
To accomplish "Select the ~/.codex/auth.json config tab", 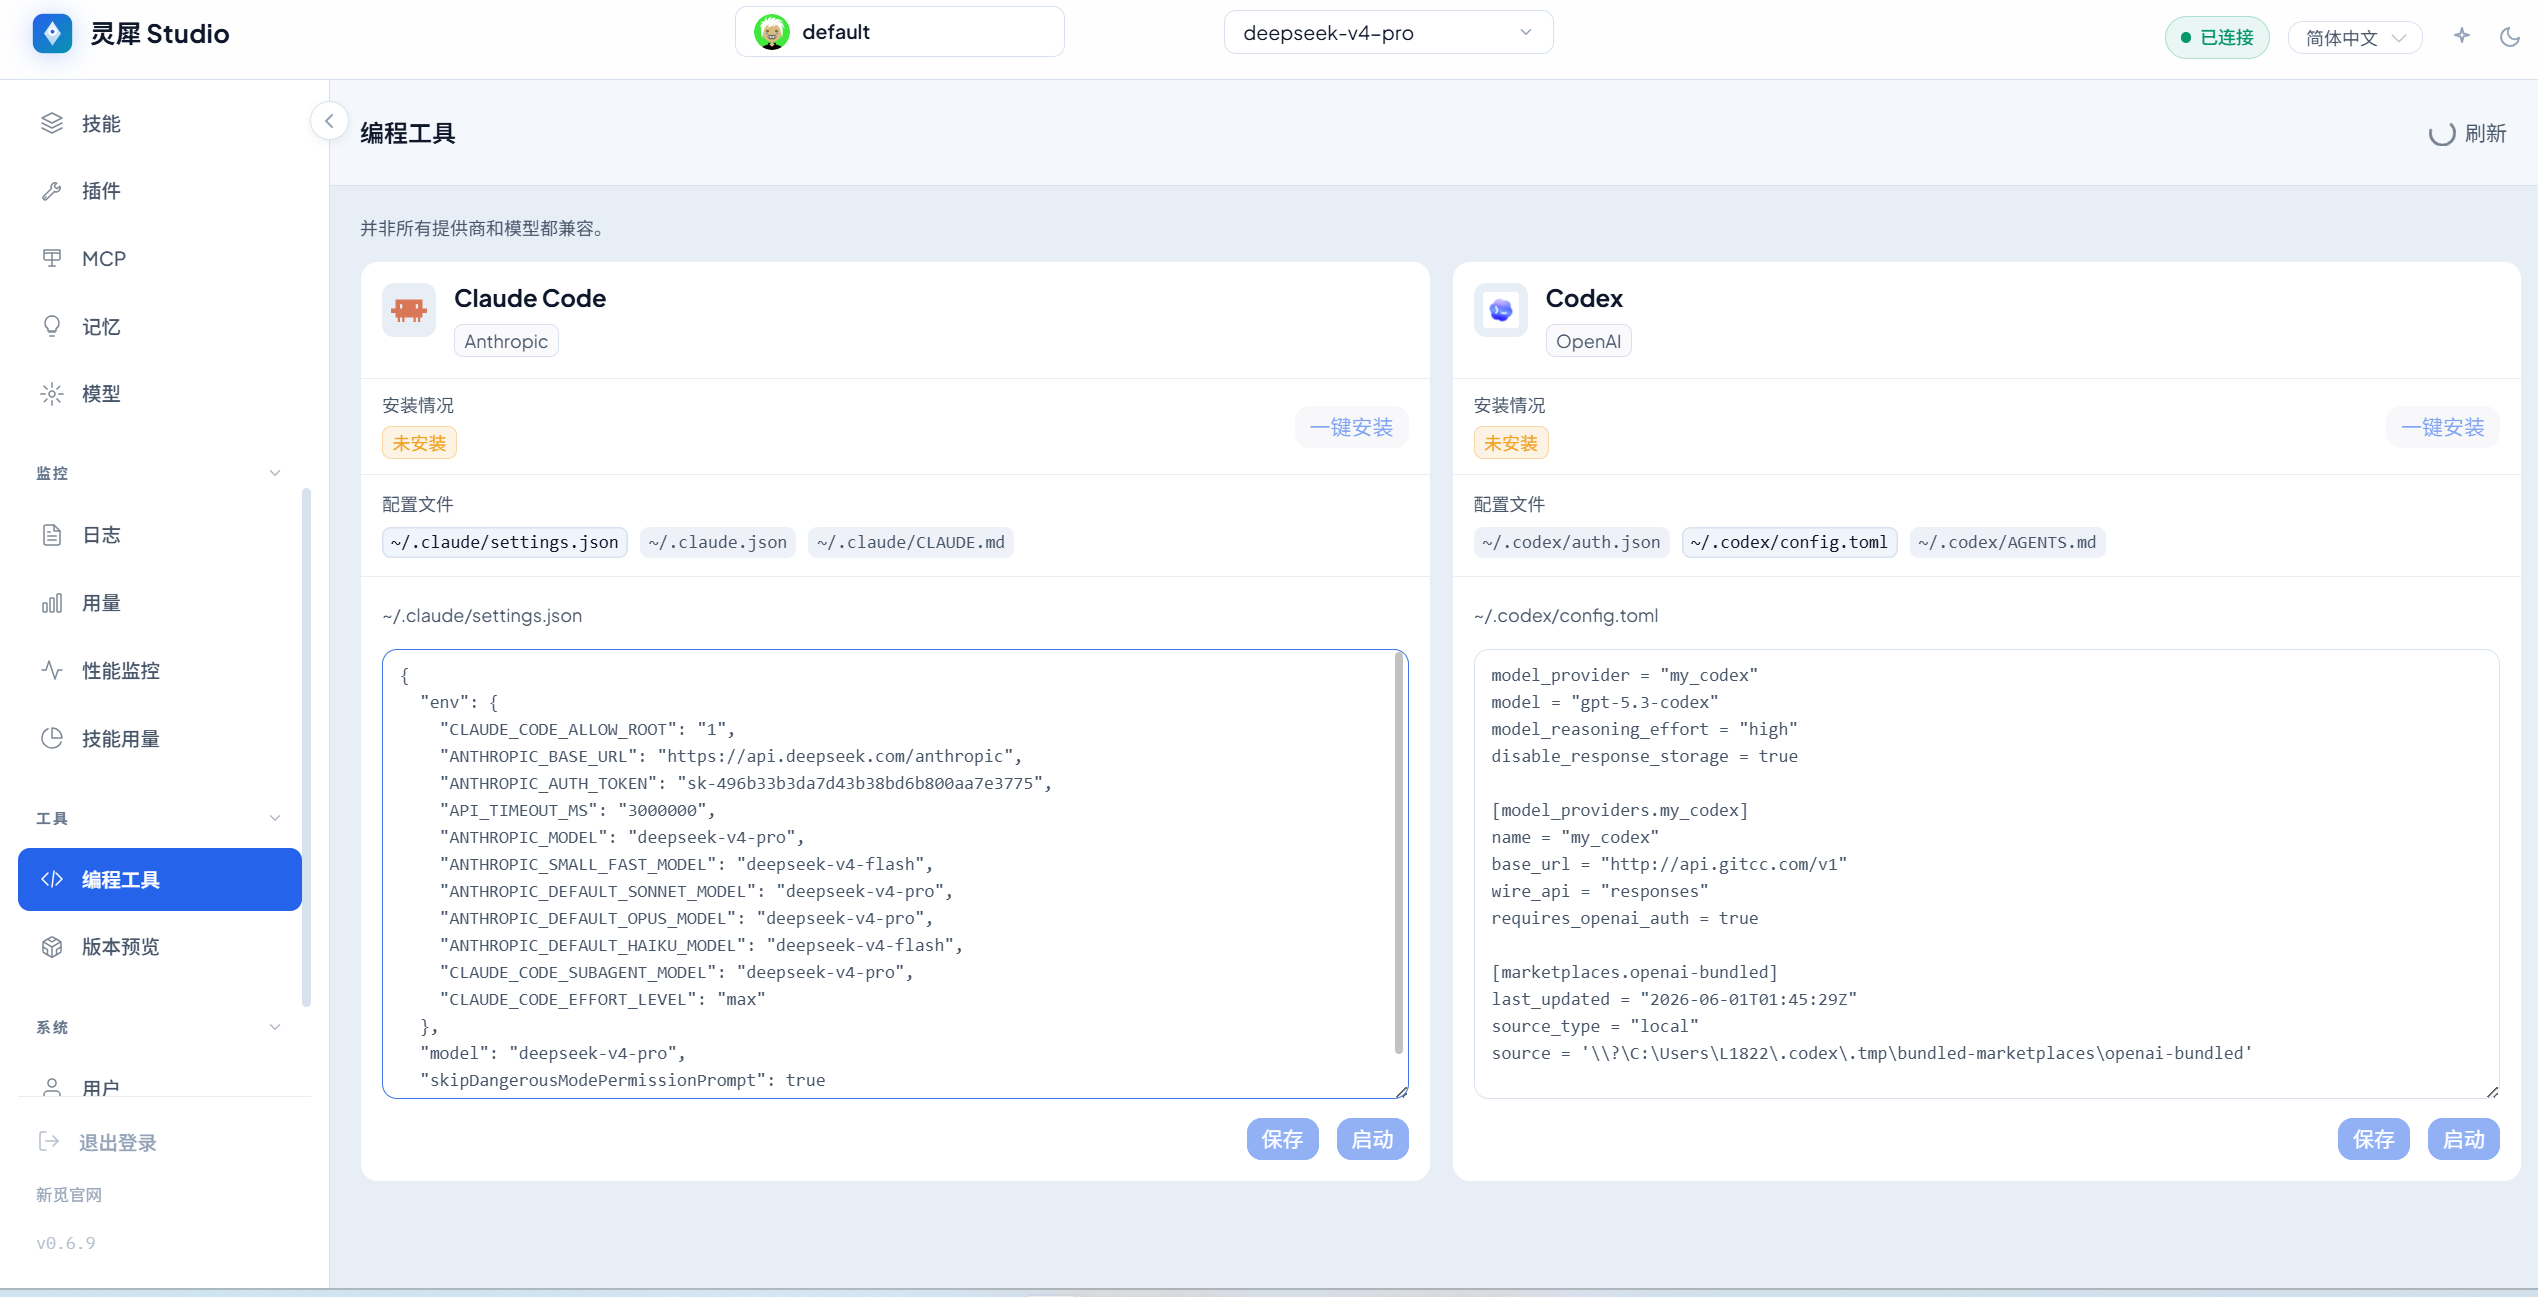I will [1572, 542].
